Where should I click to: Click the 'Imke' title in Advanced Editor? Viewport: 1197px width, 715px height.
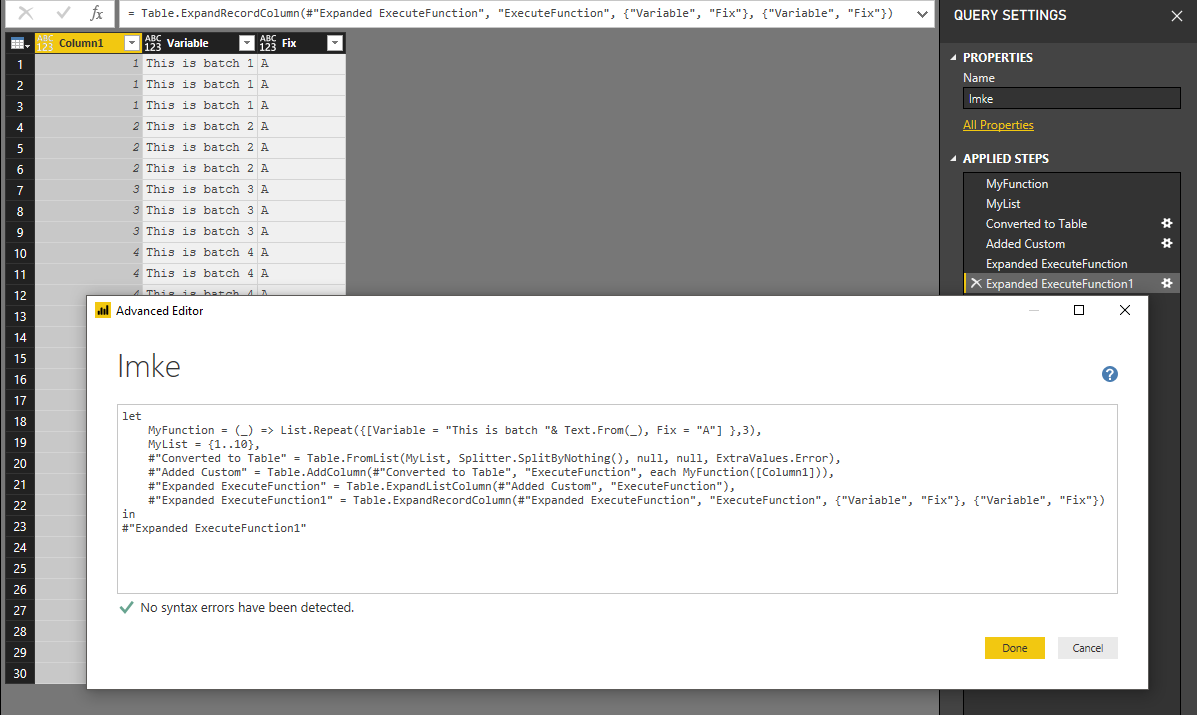point(149,366)
